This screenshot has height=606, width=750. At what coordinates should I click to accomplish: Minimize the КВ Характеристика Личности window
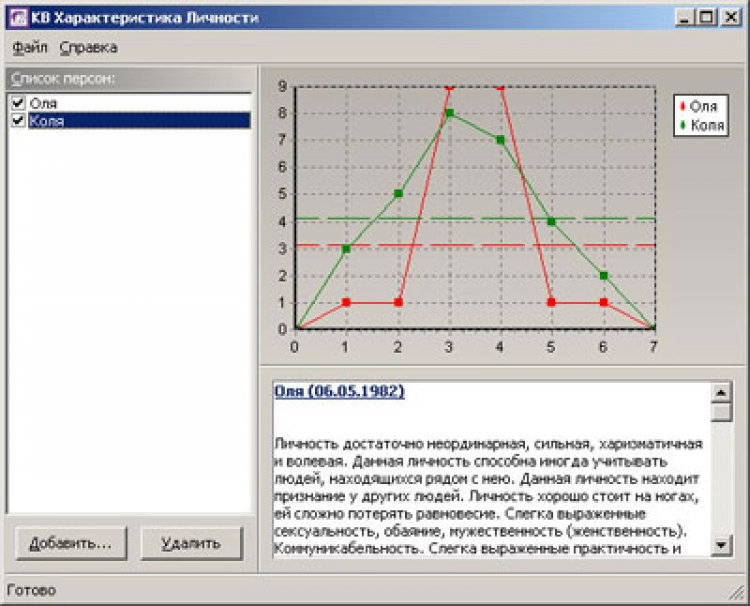click(x=685, y=18)
